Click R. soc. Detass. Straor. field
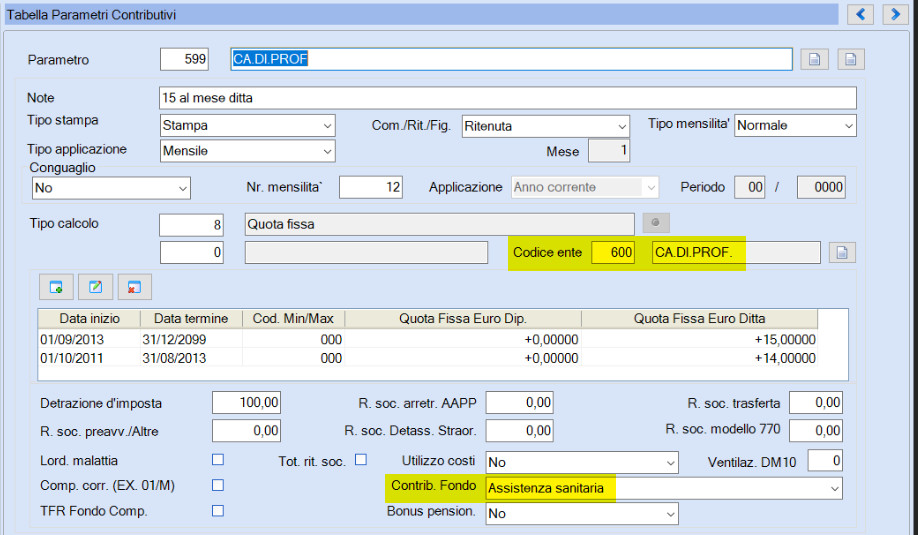The image size is (918, 535). click(519, 431)
